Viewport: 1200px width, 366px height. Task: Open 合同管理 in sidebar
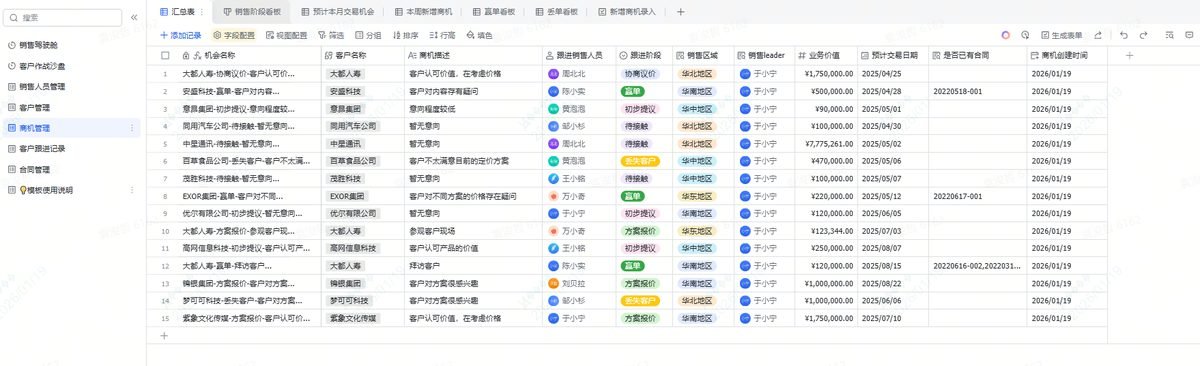point(71,169)
